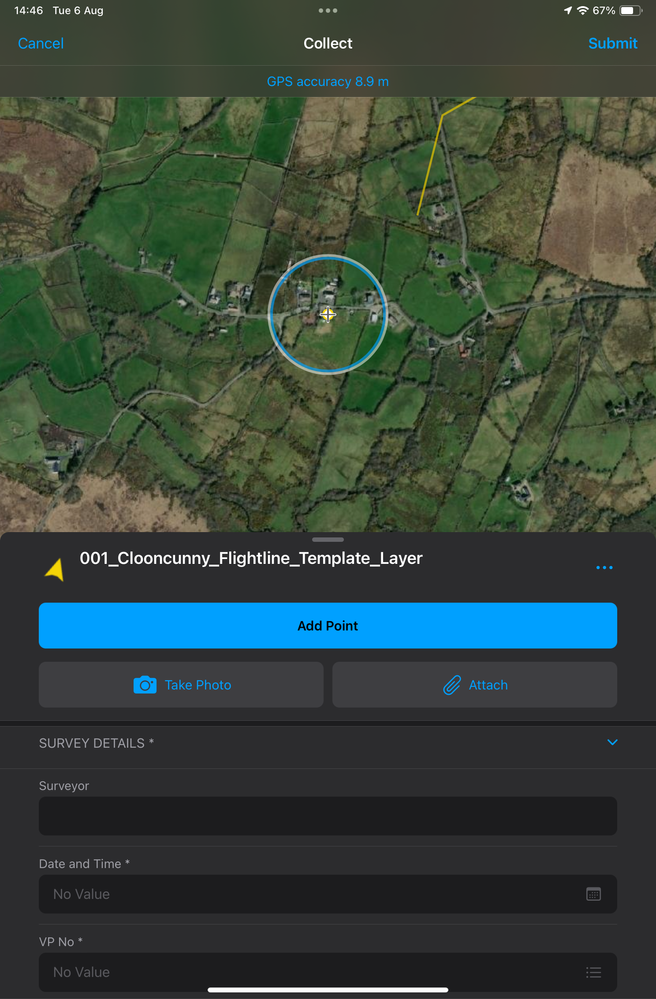Tap the GPS accuracy 8.9 m banner
656x999 pixels.
pos(328,82)
